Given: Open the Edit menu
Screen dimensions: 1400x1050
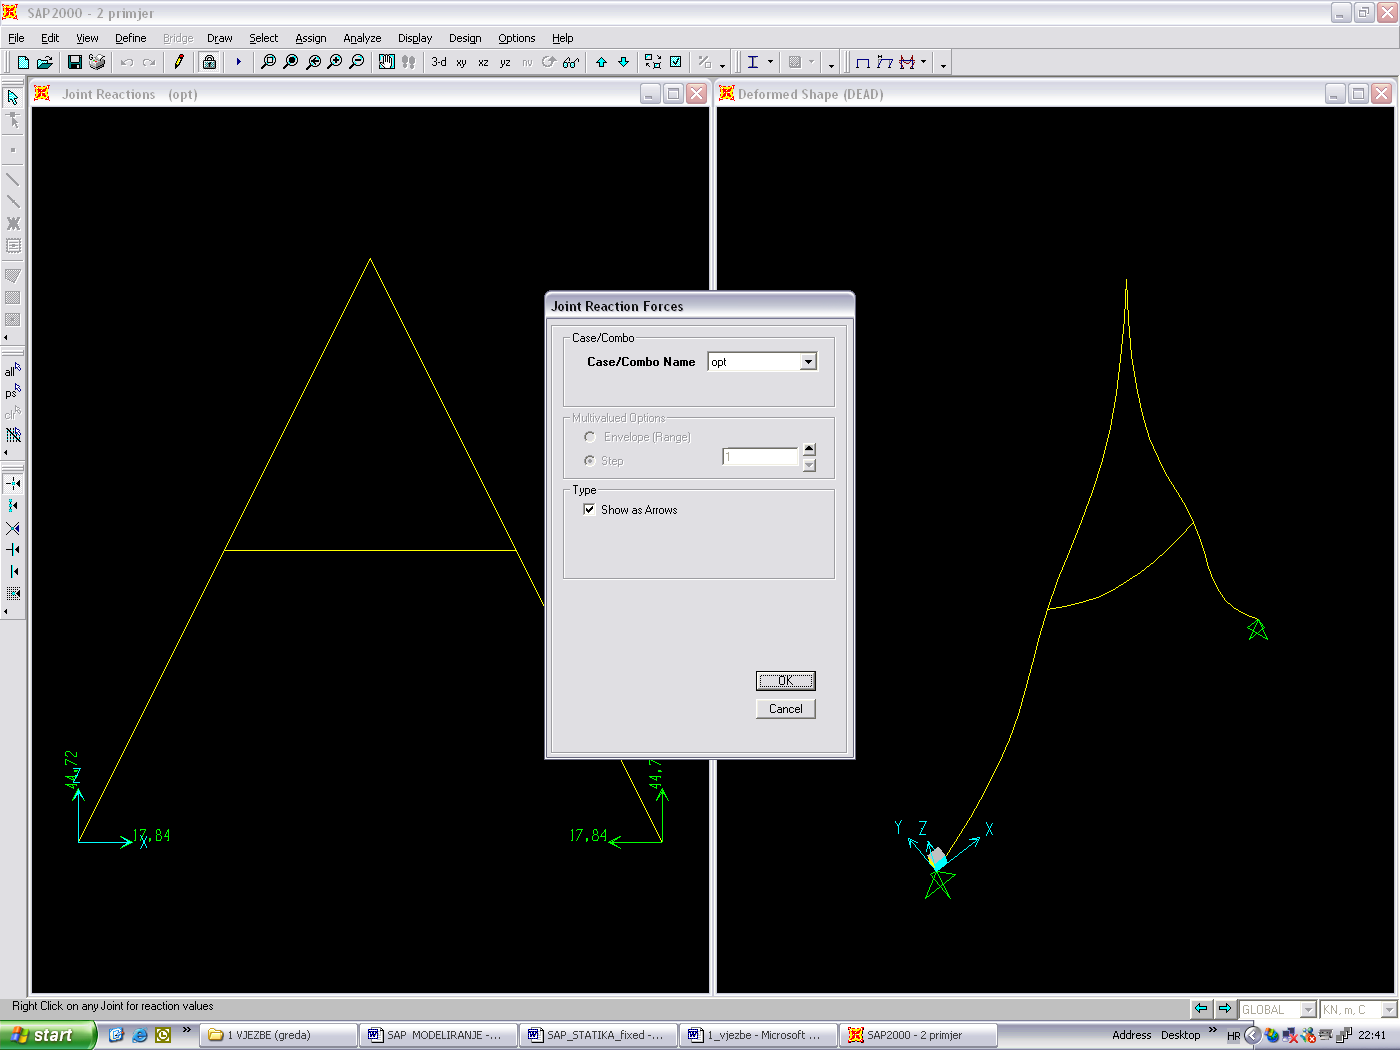Looking at the screenshot, I should pyautogui.click(x=50, y=38).
